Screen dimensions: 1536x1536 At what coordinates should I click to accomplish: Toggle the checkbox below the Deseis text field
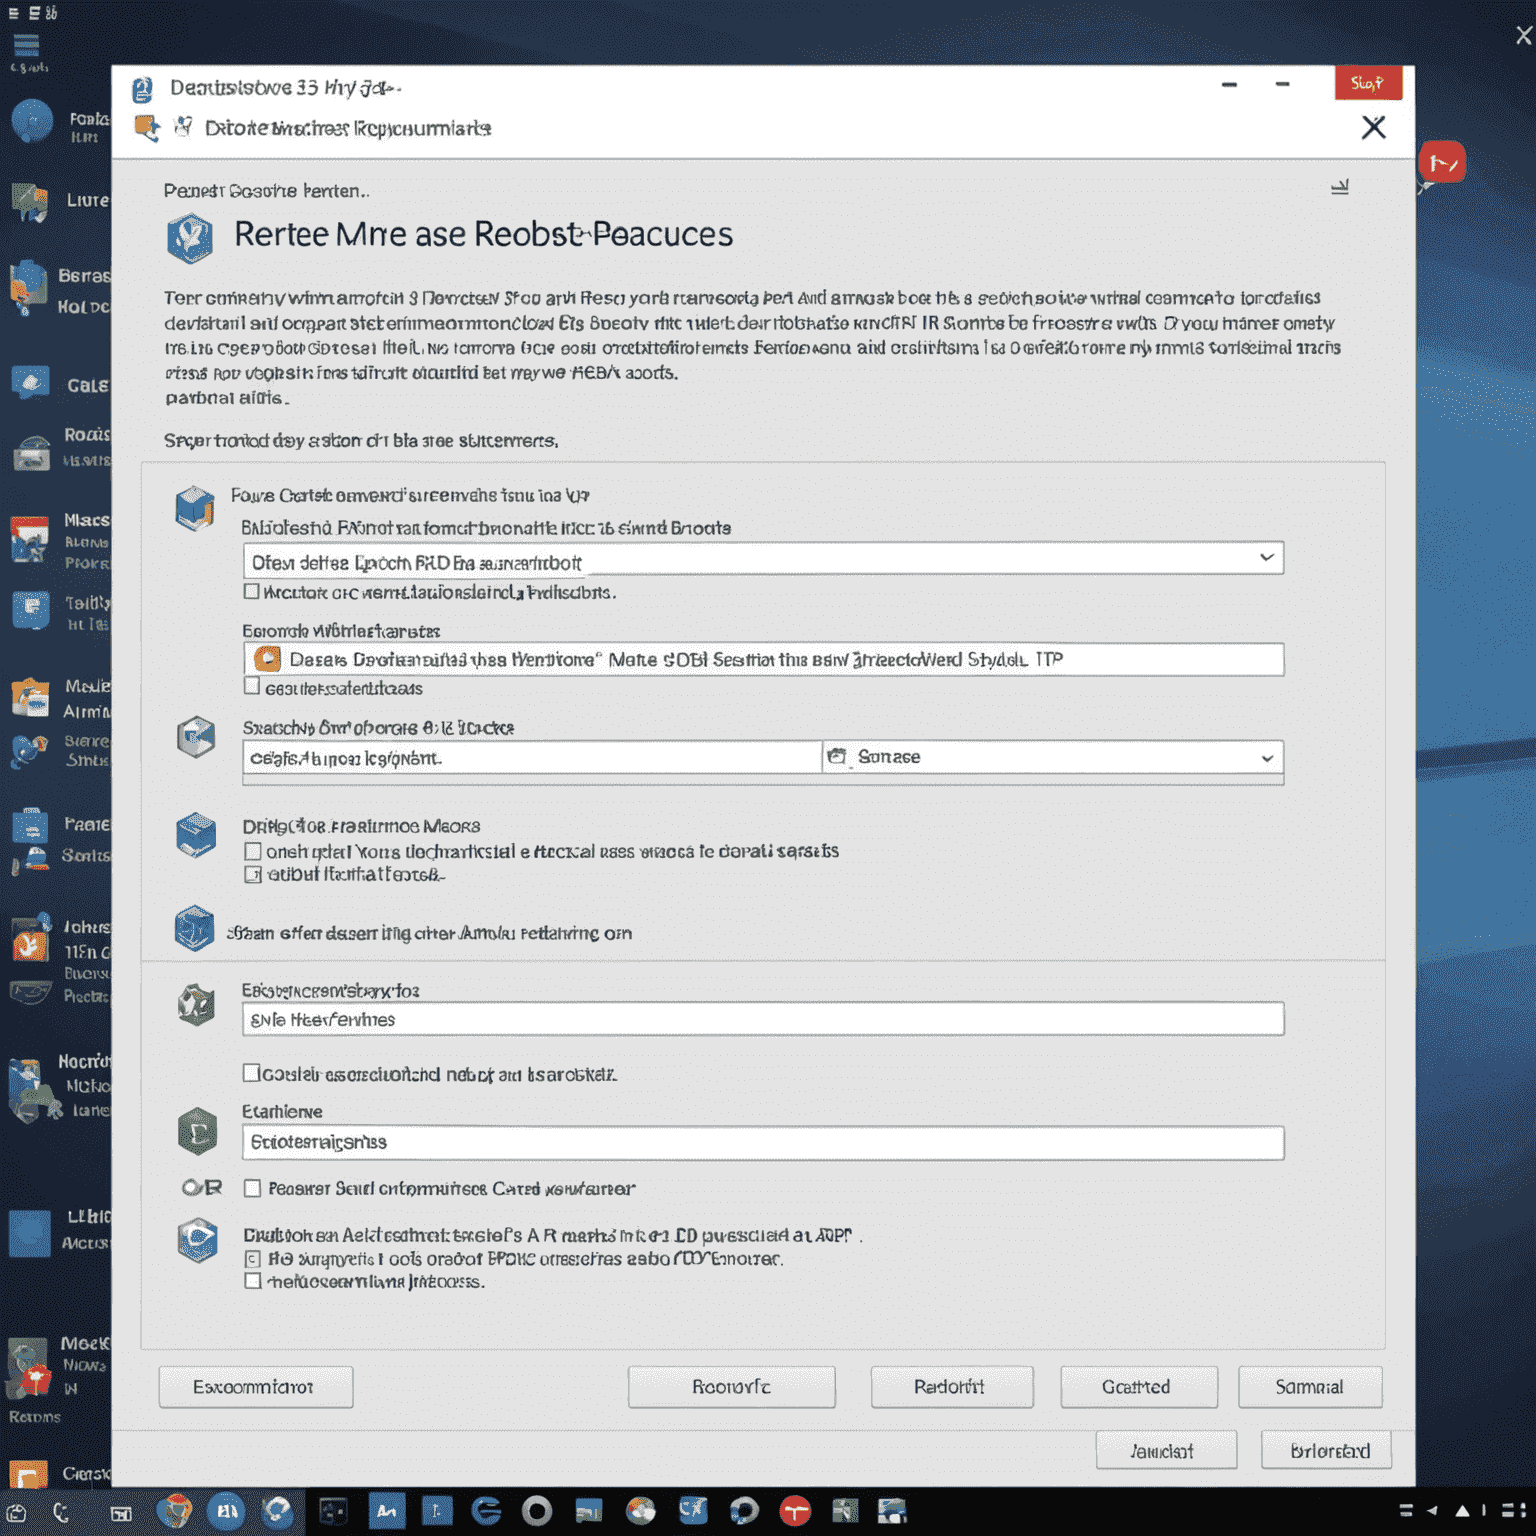pos(252,686)
